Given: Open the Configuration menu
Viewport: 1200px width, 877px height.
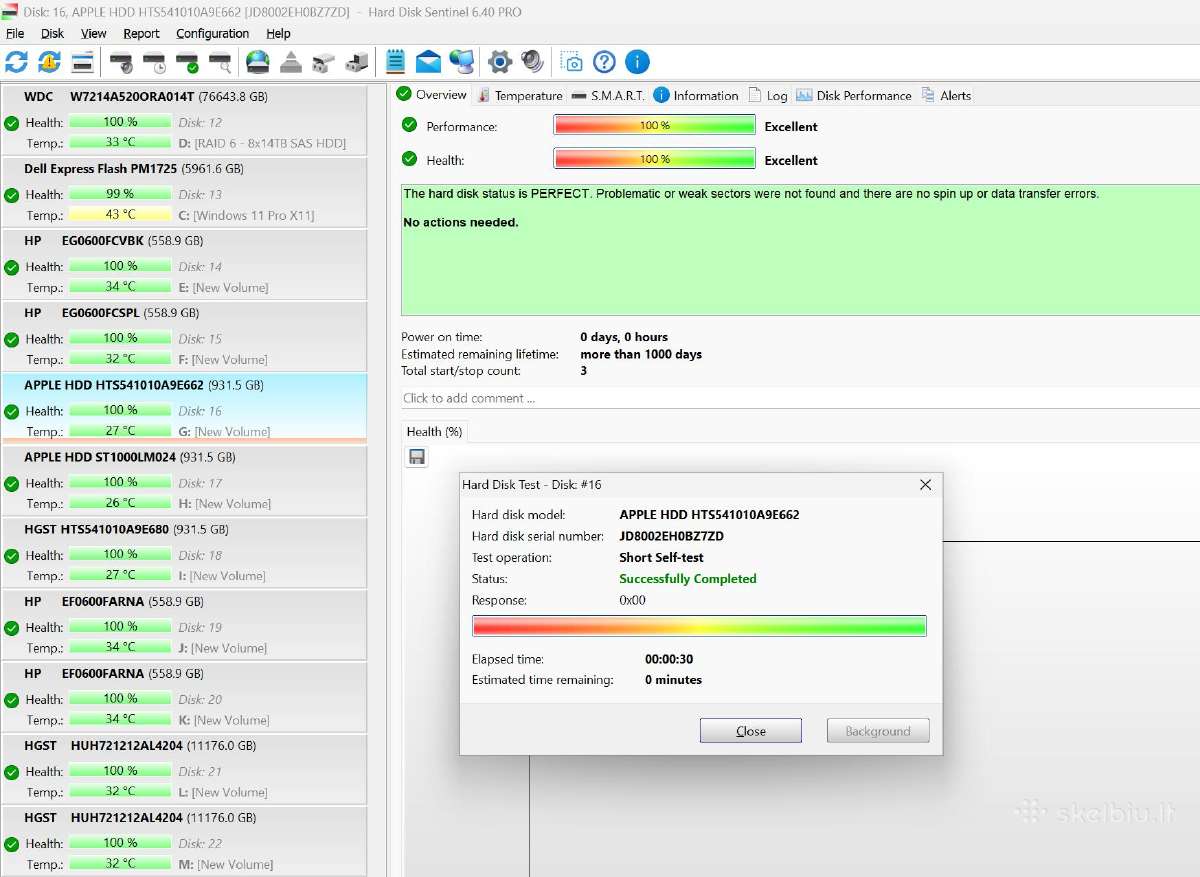Looking at the screenshot, I should click(213, 33).
